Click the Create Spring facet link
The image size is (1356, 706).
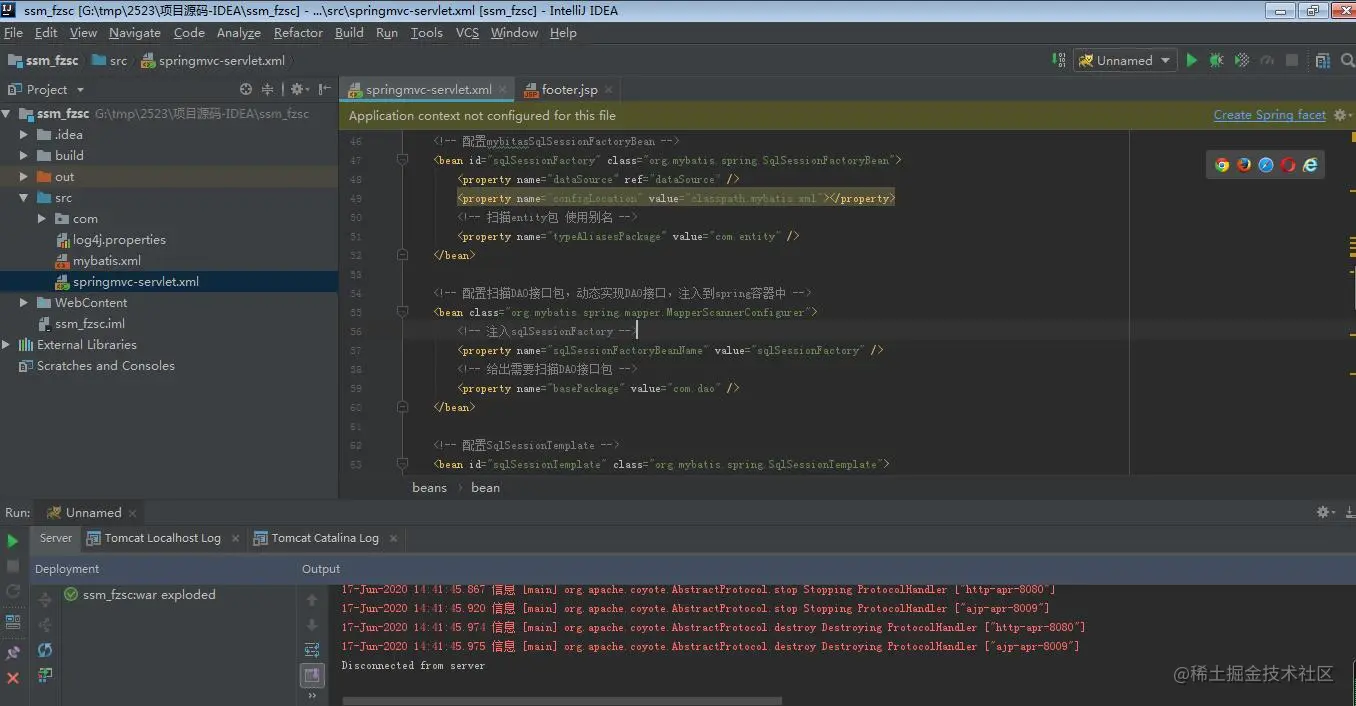coord(1269,114)
